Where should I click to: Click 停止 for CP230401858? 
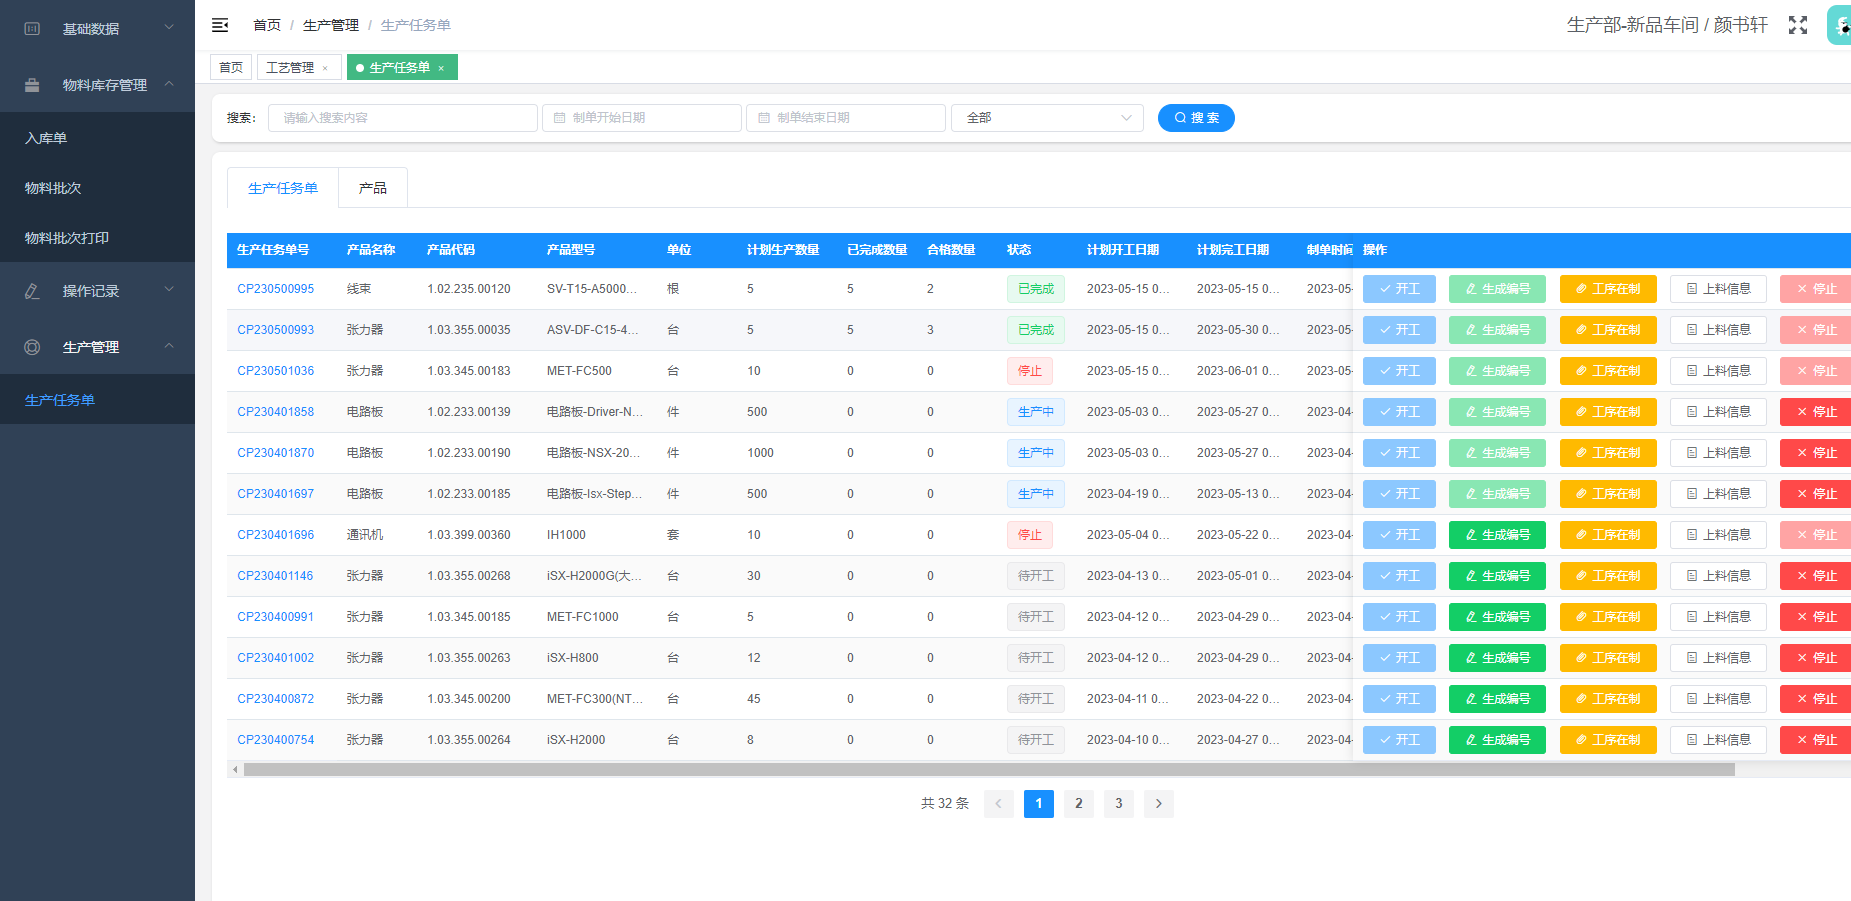1816,412
